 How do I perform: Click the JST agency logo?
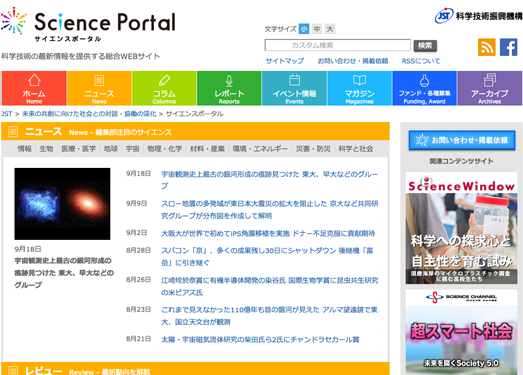pyautogui.click(x=478, y=15)
